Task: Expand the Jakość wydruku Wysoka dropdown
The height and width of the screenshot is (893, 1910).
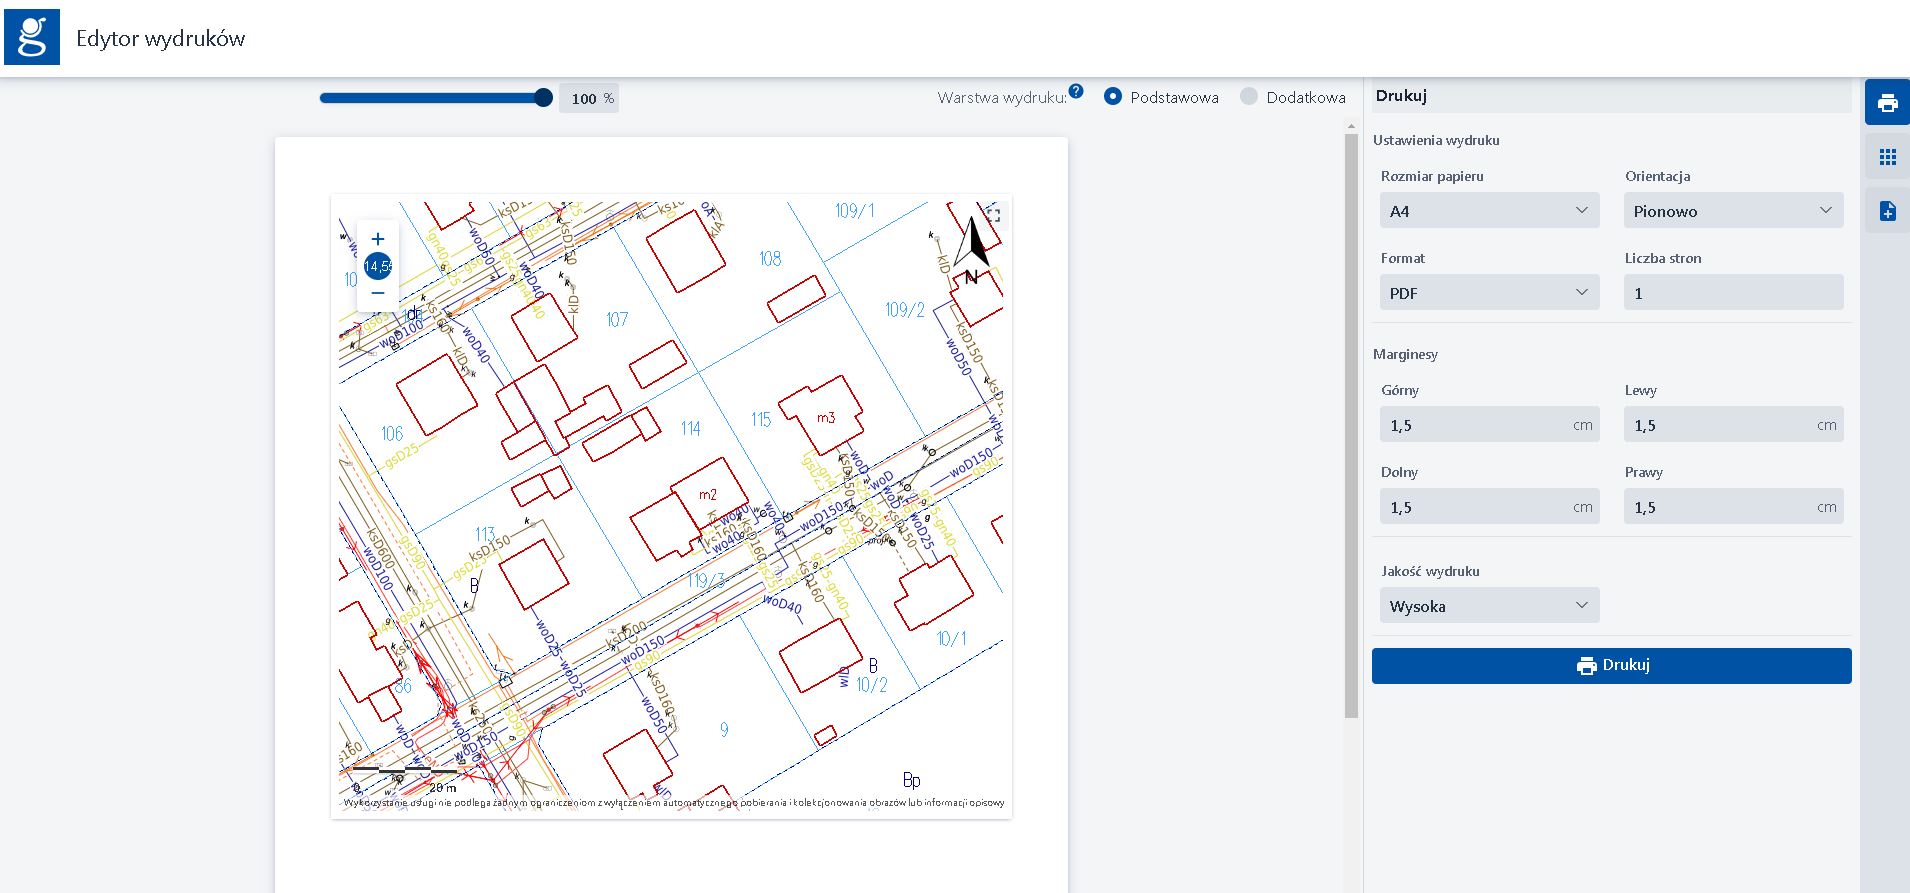Action: (x=1489, y=606)
